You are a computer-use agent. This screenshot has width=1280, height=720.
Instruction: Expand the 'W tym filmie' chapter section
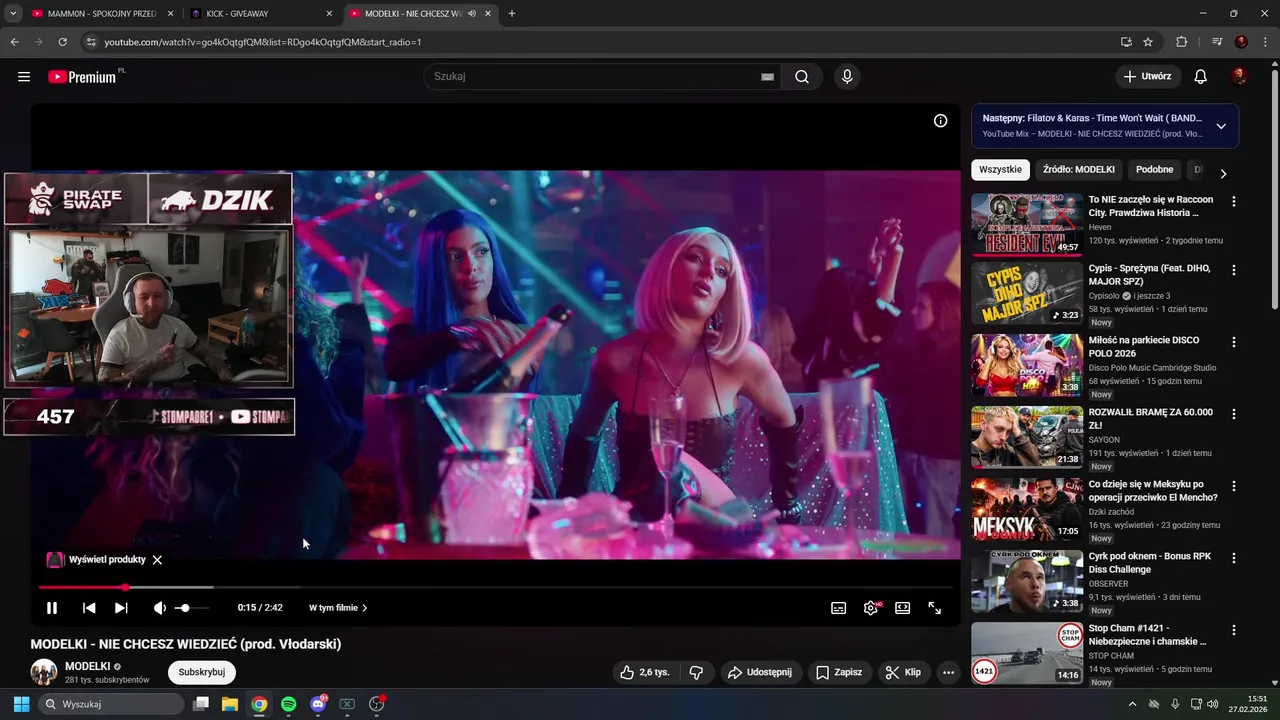pyautogui.click(x=338, y=608)
